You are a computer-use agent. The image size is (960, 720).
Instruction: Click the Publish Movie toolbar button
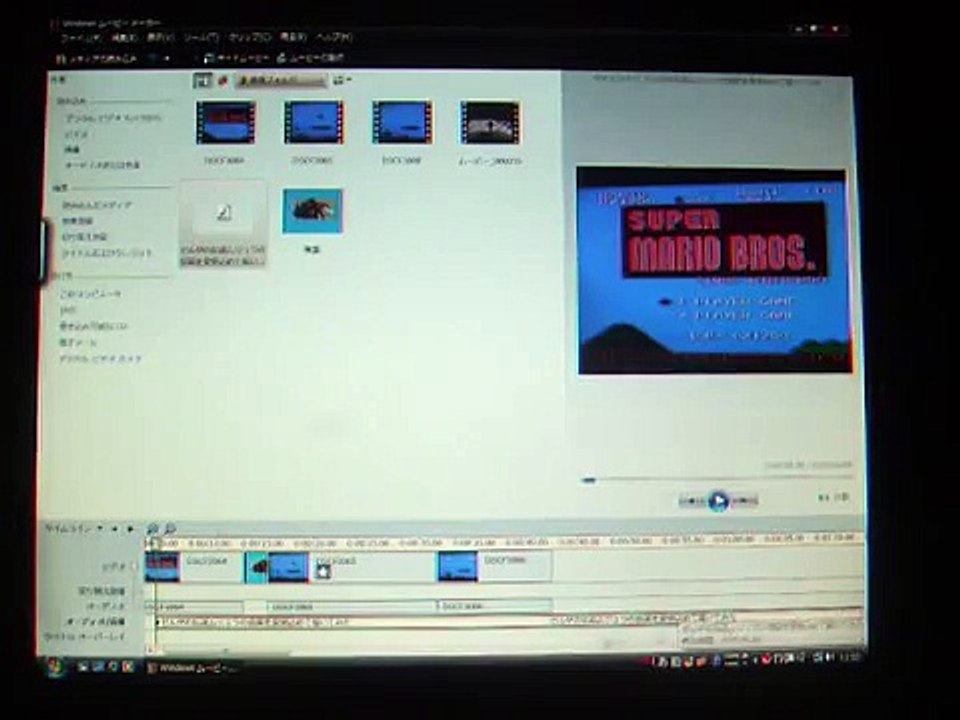[x=310, y=58]
